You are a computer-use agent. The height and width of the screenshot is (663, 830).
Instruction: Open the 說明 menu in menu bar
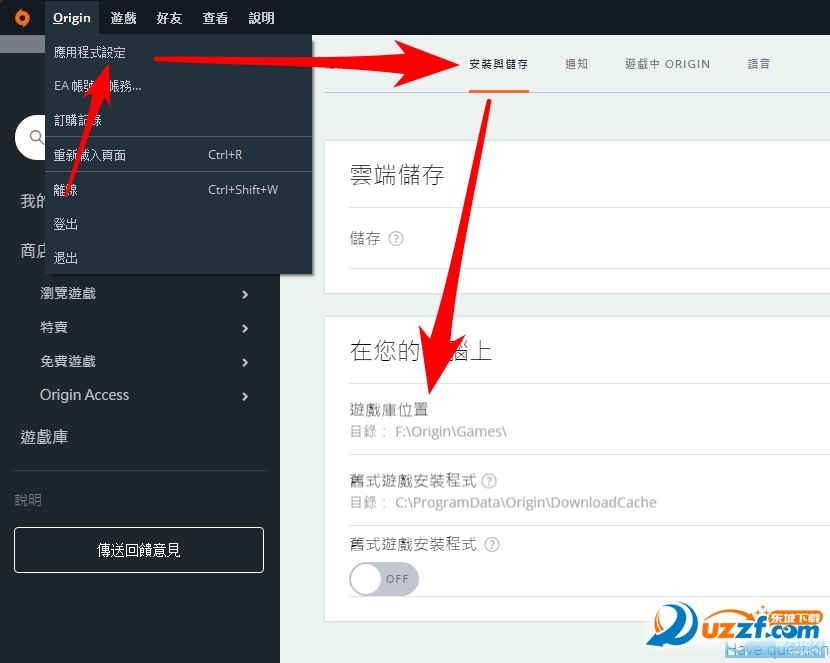click(261, 18)
